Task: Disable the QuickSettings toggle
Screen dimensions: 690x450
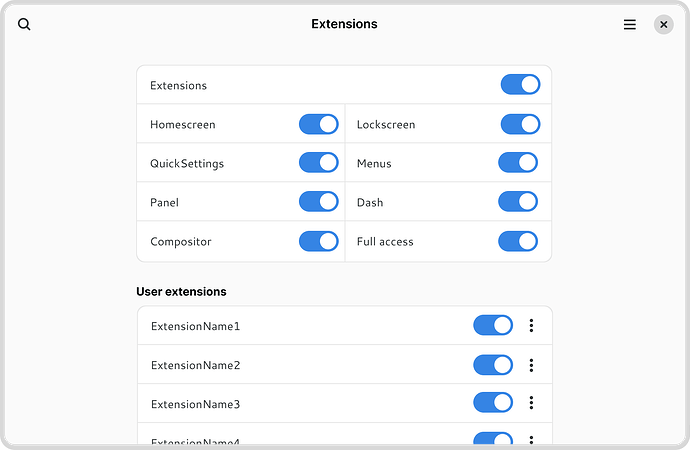Action: [x=318, y=163]
